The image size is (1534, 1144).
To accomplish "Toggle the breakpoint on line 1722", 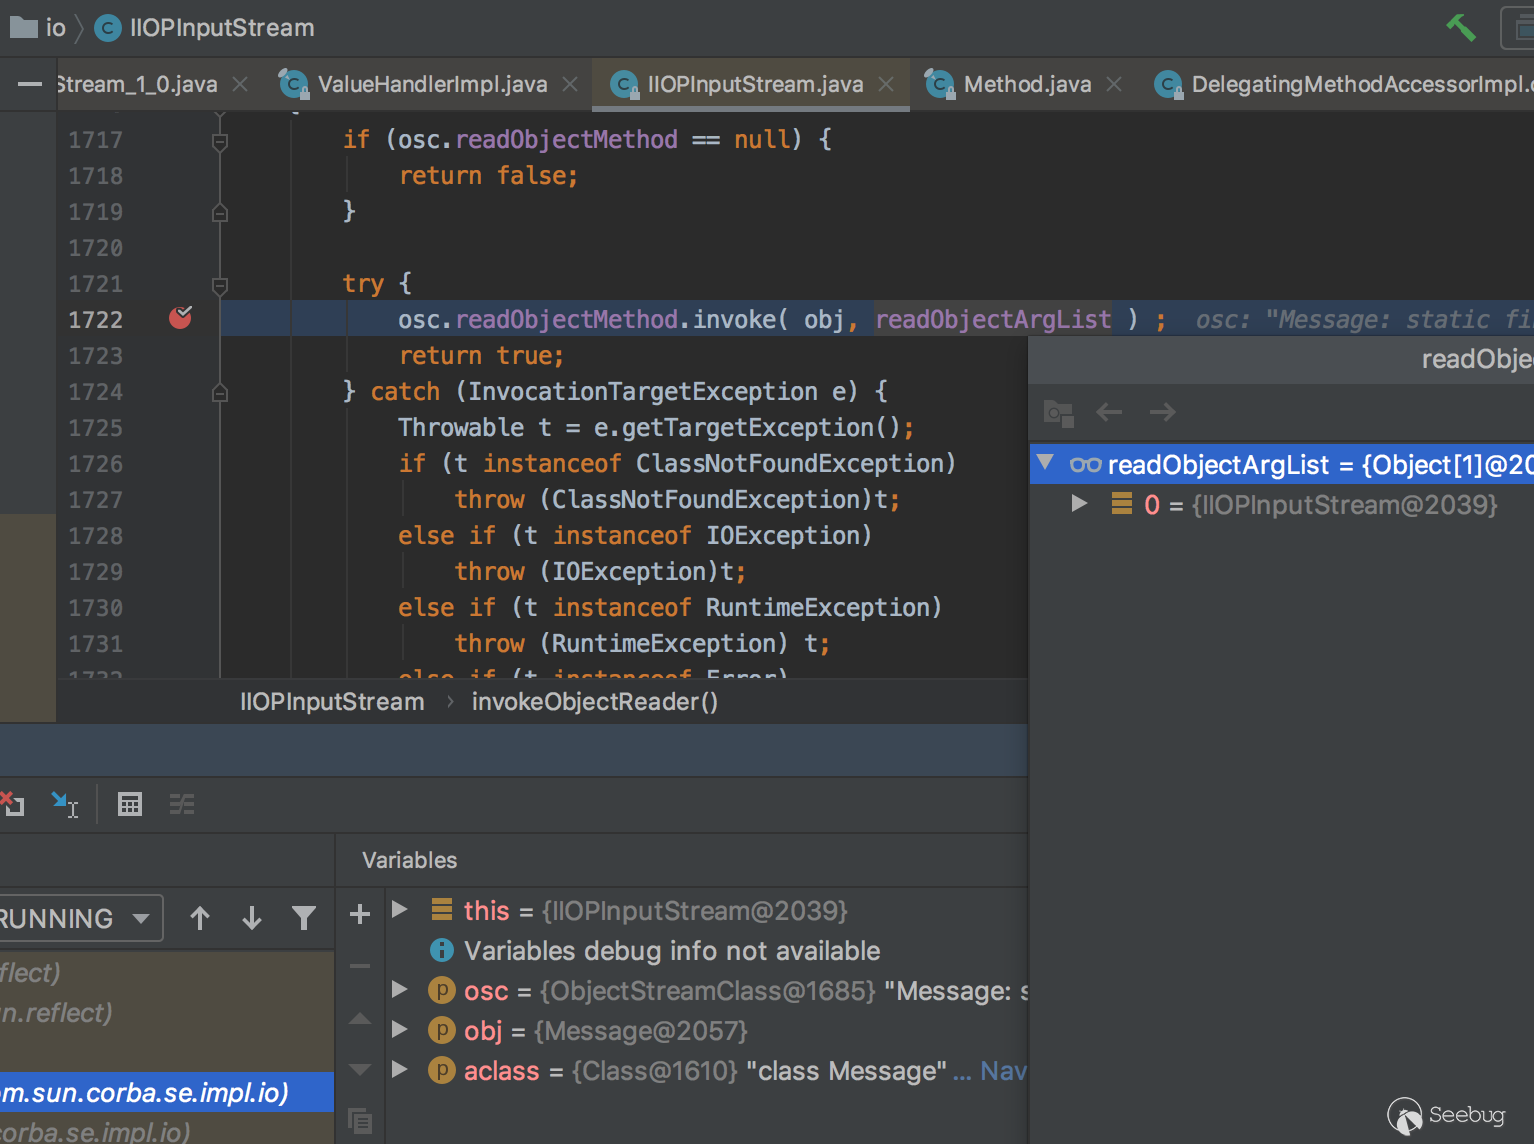I will (x=180, y=319).
